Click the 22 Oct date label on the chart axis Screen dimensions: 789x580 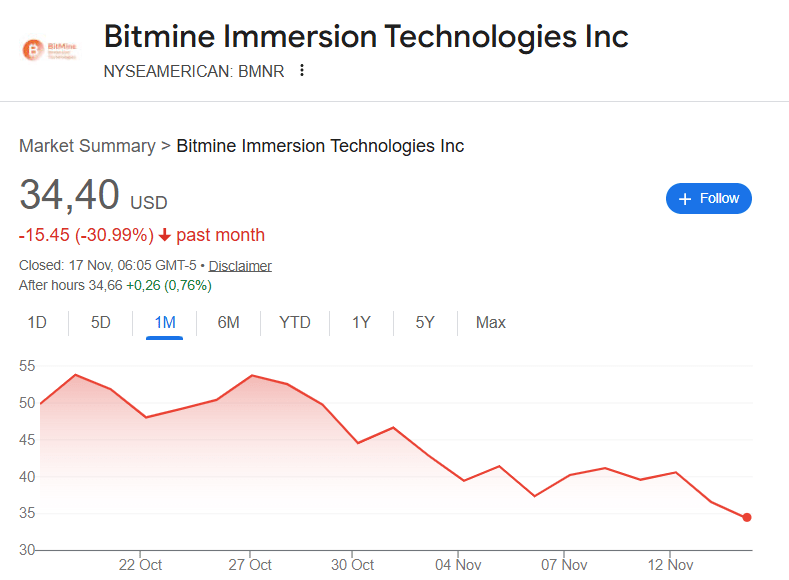pos(140,565)
